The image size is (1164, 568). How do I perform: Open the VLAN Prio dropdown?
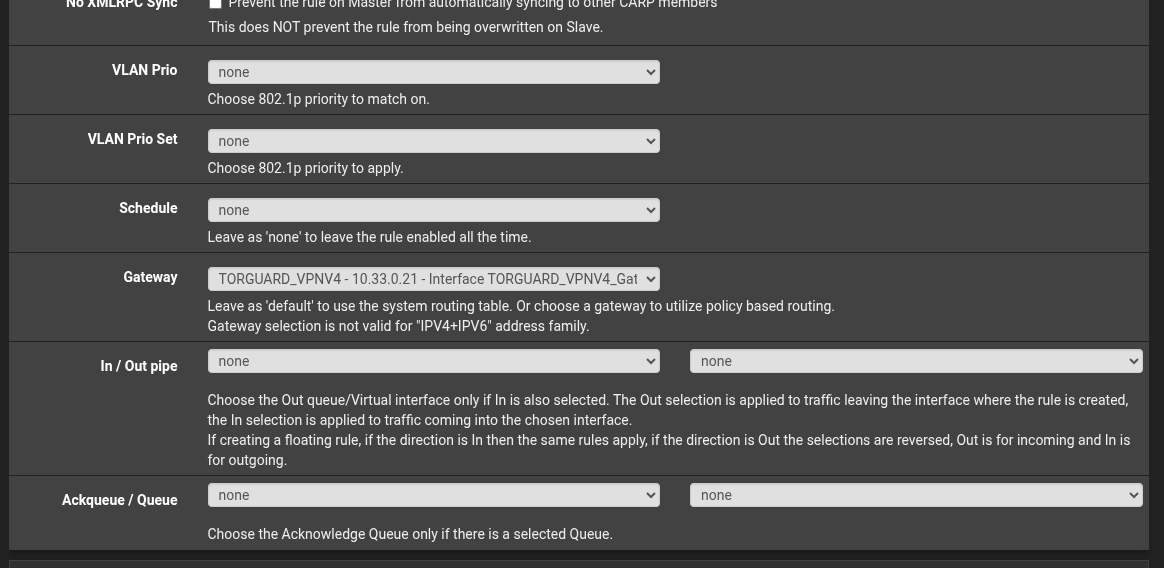433,72
